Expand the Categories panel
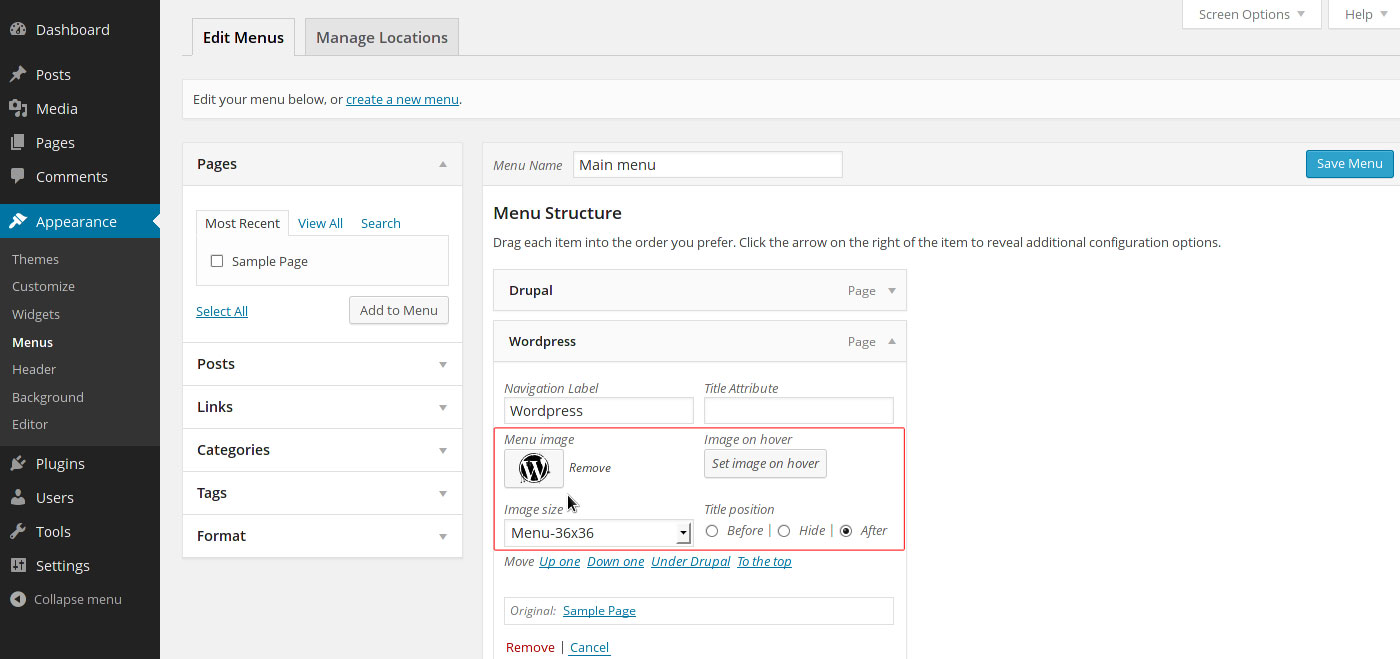 pyautogui.click(x=442, y=450)
